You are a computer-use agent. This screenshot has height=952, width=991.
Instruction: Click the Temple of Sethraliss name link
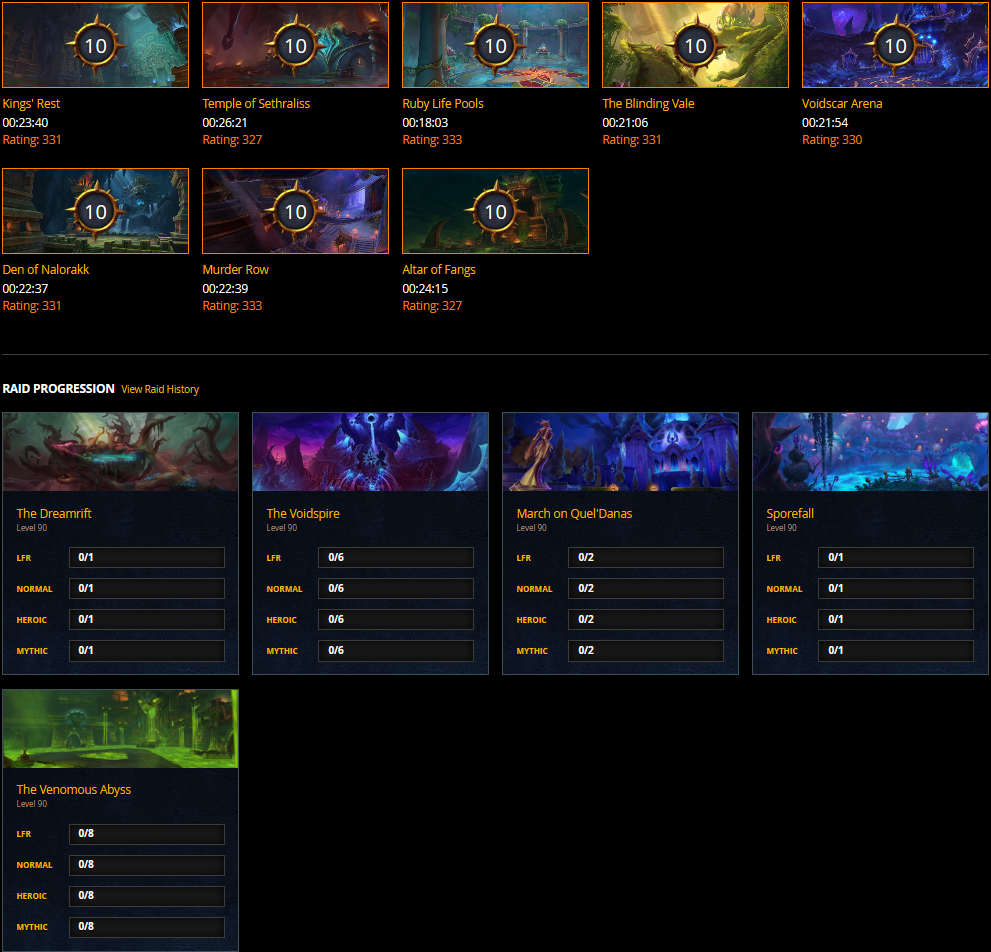pyautogui.click(x=256, y=104)
